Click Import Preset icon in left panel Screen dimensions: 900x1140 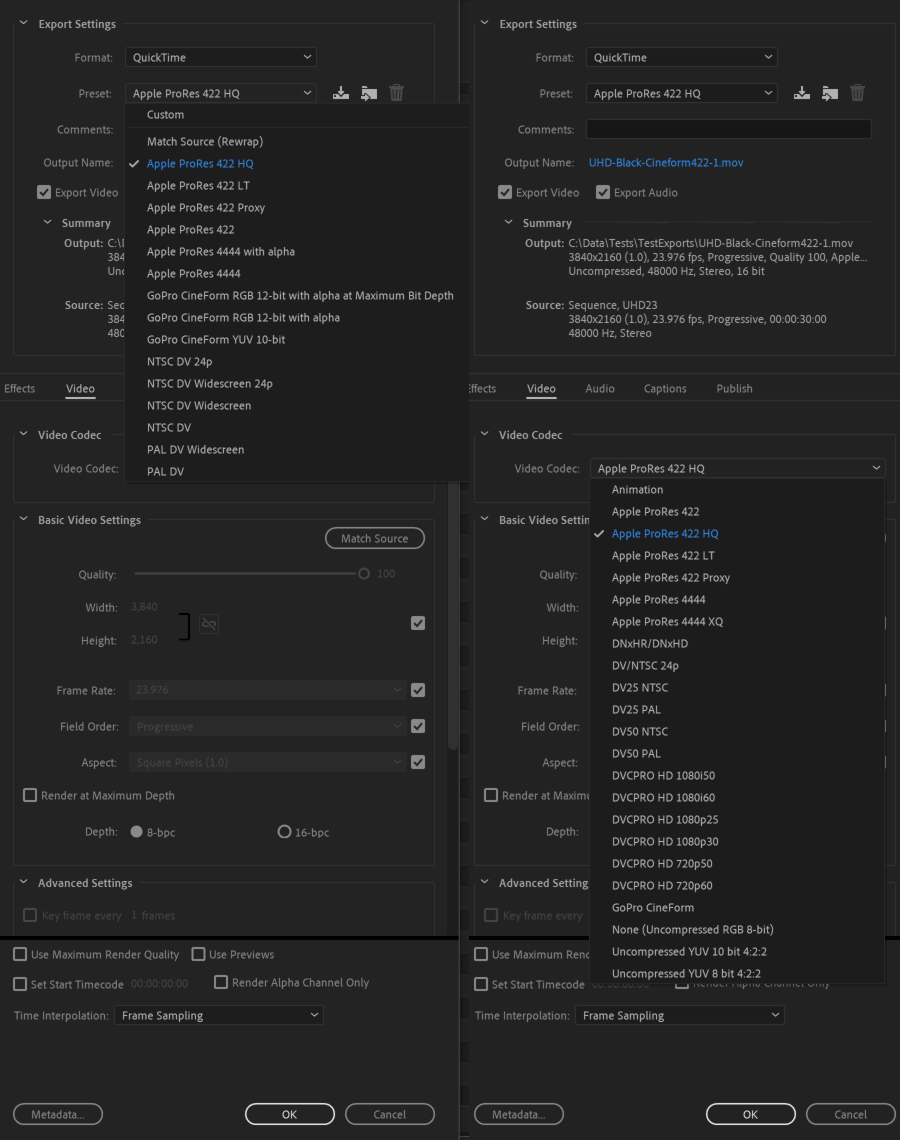[369, 93]
